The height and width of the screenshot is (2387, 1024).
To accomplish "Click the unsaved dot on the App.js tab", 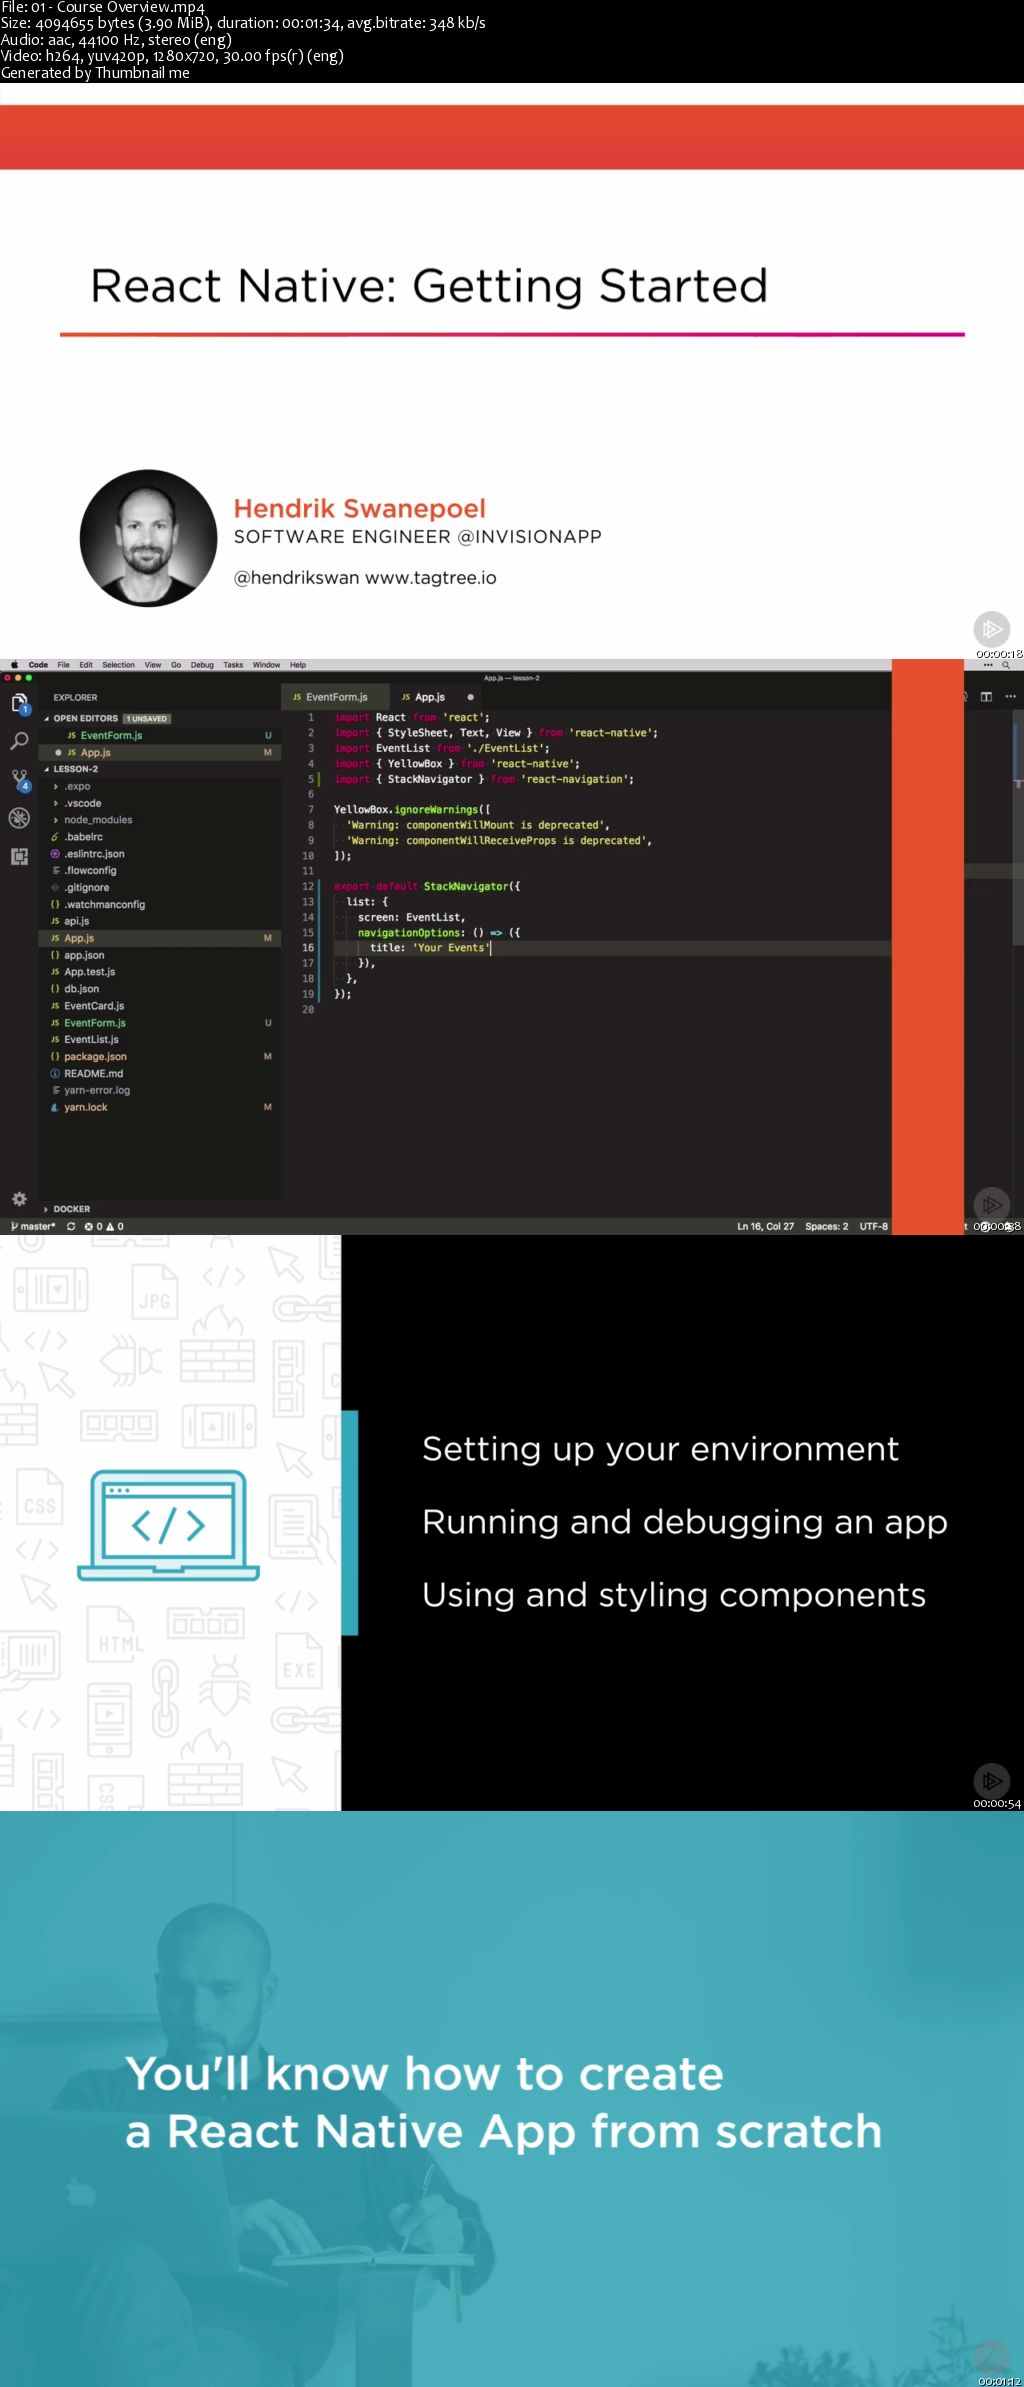I will point(470,697).
